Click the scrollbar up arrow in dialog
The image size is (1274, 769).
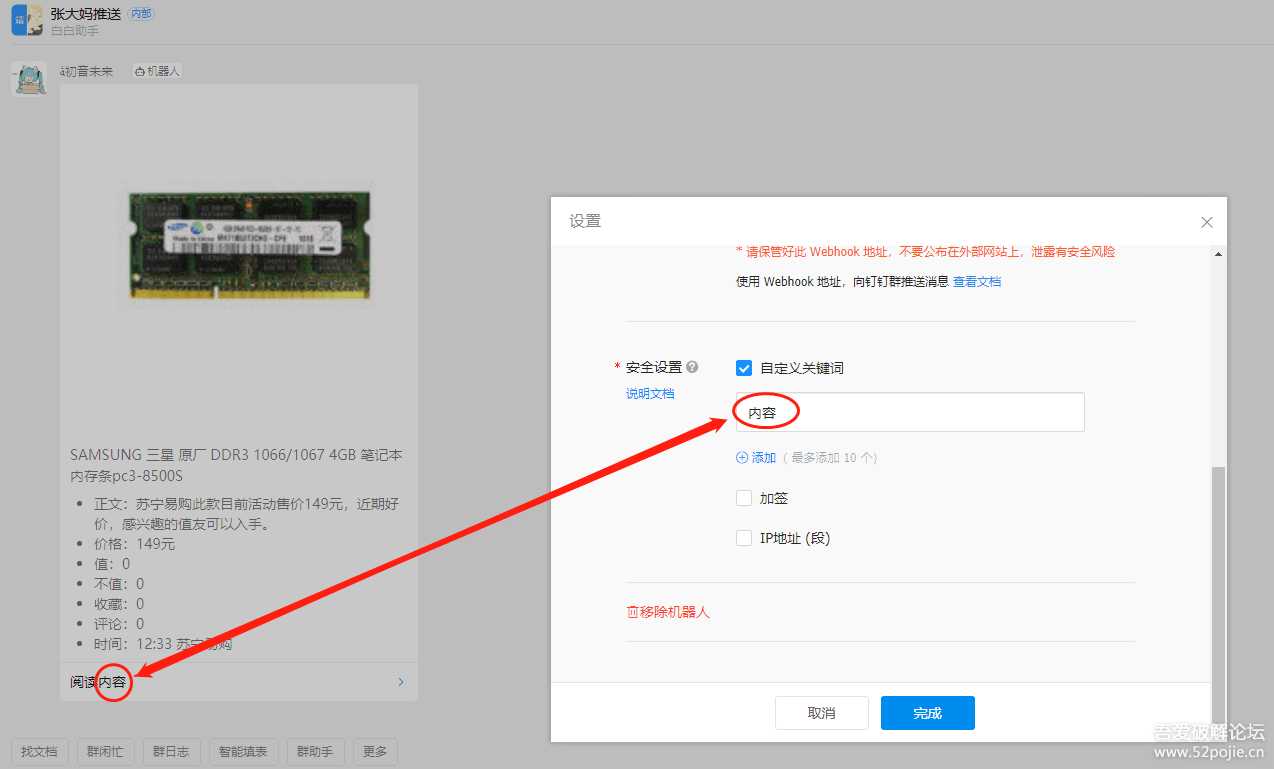[1218, 254]
